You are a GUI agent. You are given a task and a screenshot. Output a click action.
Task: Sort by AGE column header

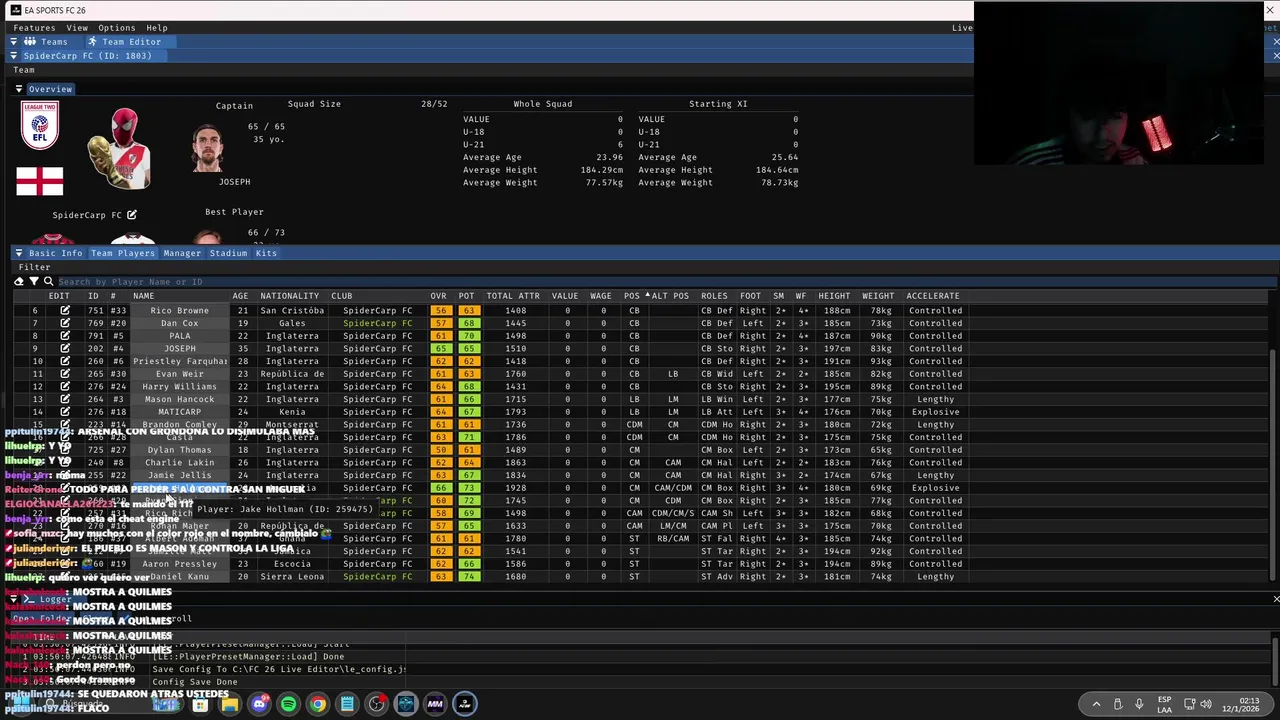(x=240, y=296)
